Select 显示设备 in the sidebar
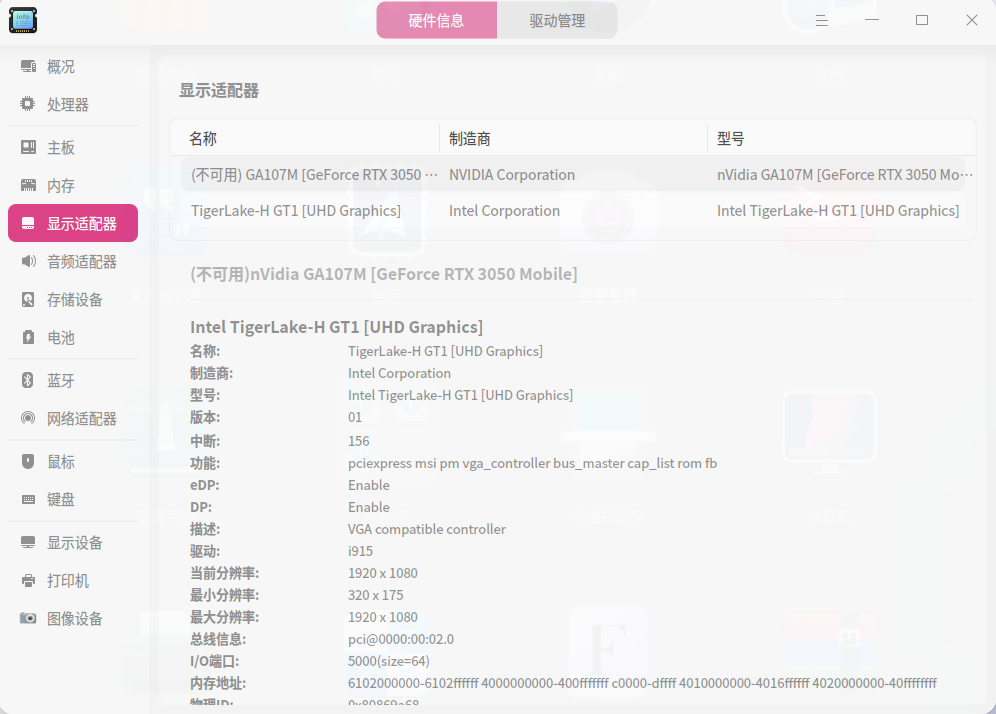The image size is (996, 714). 73,542
